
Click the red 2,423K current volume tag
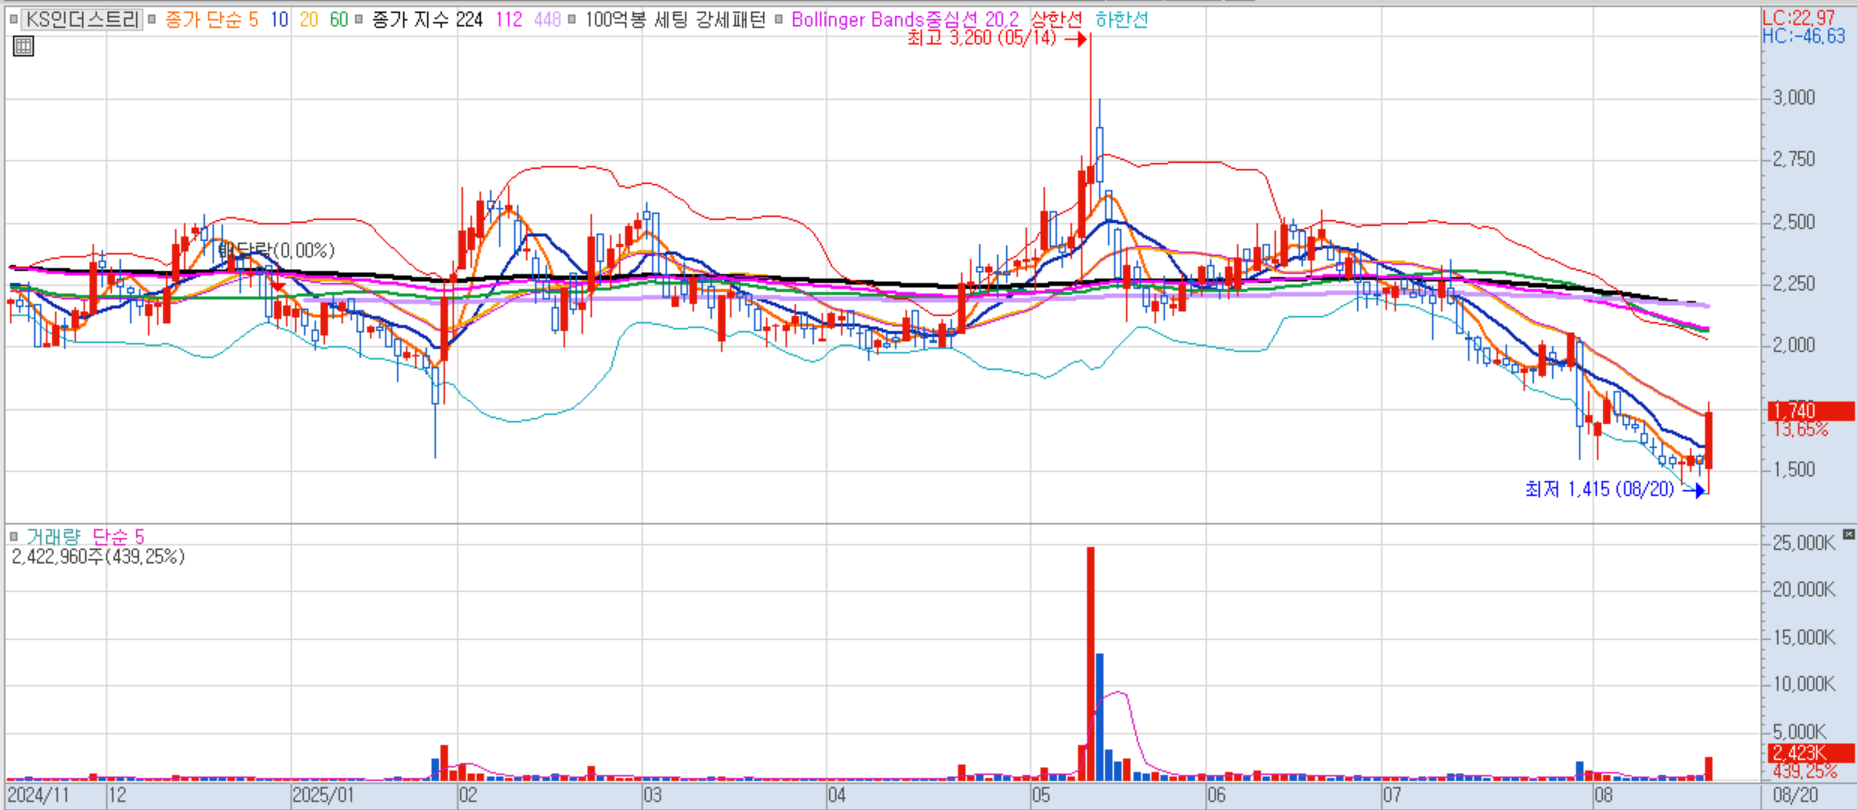[x=1812, y=753]
